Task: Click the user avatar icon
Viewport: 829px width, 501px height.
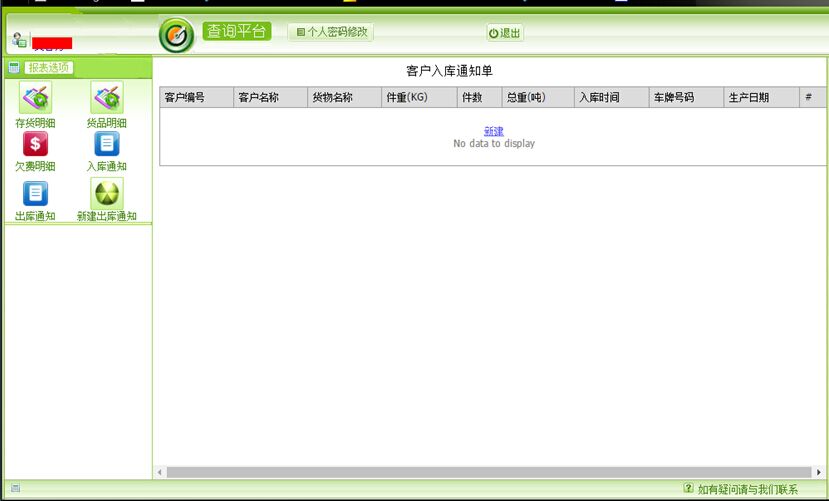Action: pyautogui.click(x=18, y=40)
